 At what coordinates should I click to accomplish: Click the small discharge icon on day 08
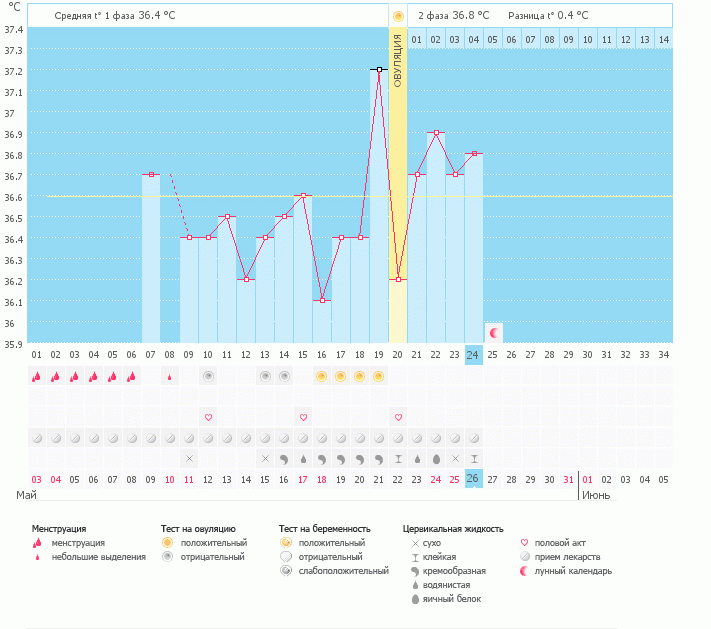tap(170, 377)
